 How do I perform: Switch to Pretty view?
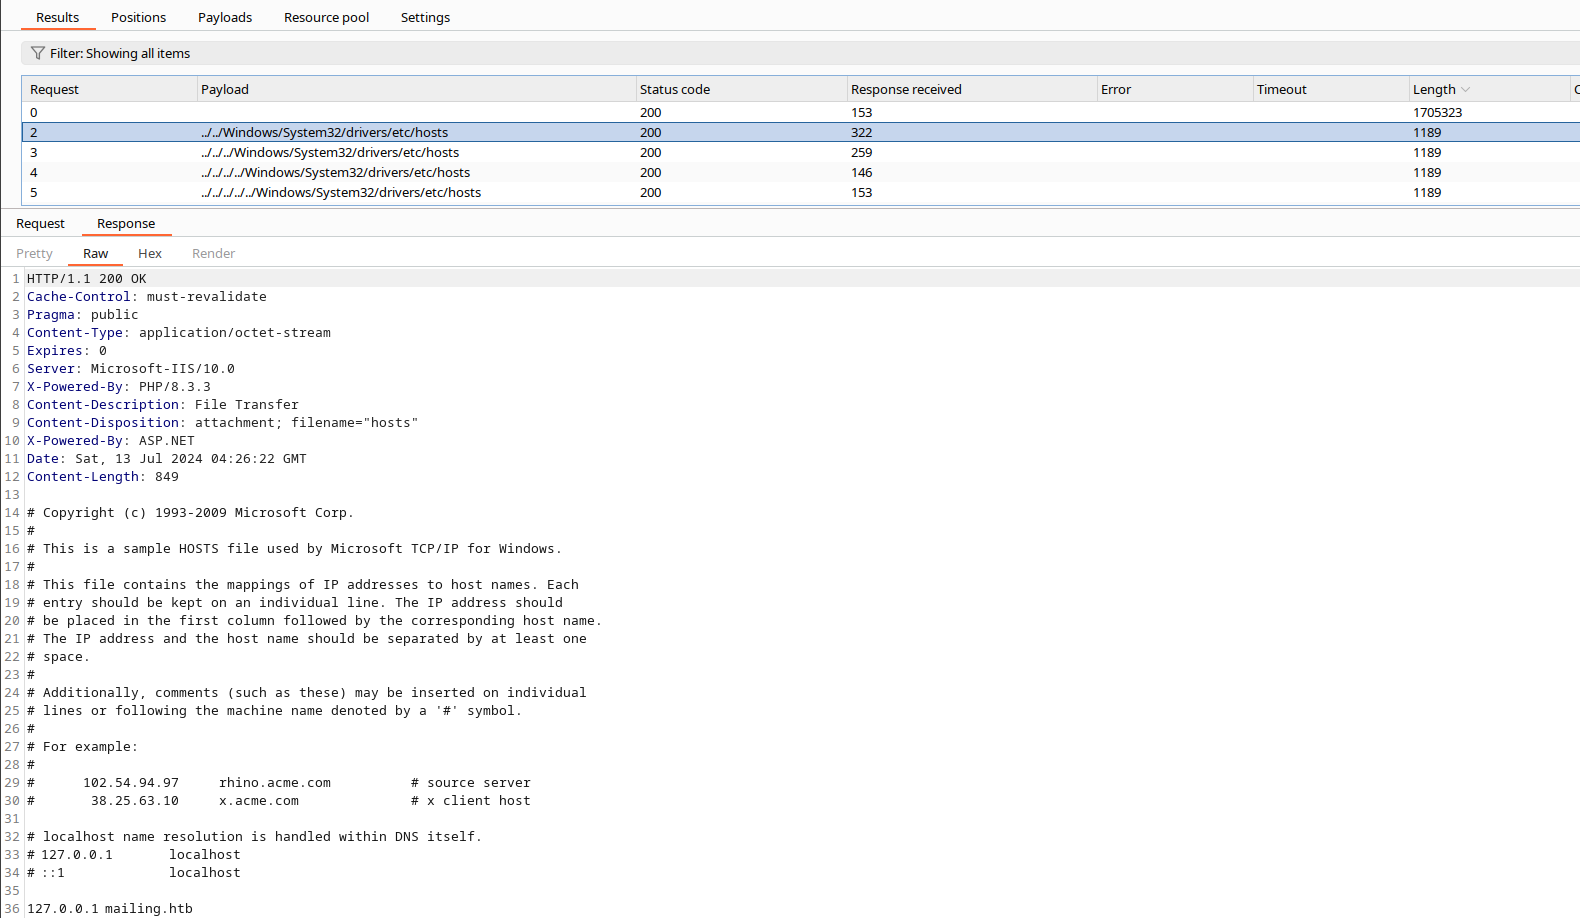pyautogui.click(x=34, y=253)
